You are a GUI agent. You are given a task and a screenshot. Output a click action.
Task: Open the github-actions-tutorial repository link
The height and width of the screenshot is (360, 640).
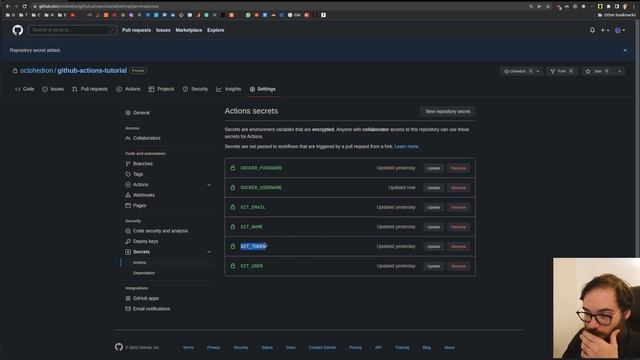tap(92, 71)
